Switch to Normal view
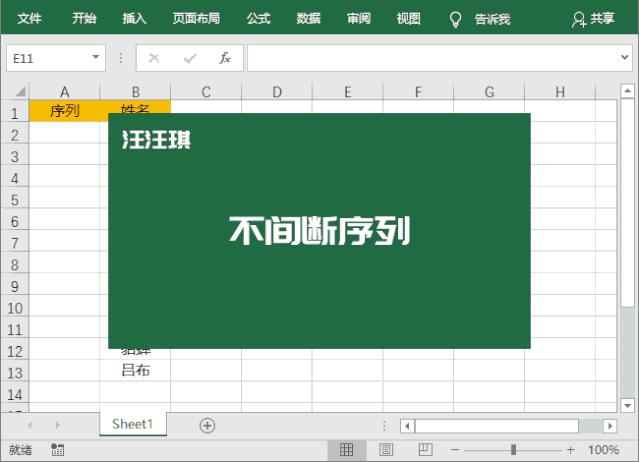 (347, 450)
